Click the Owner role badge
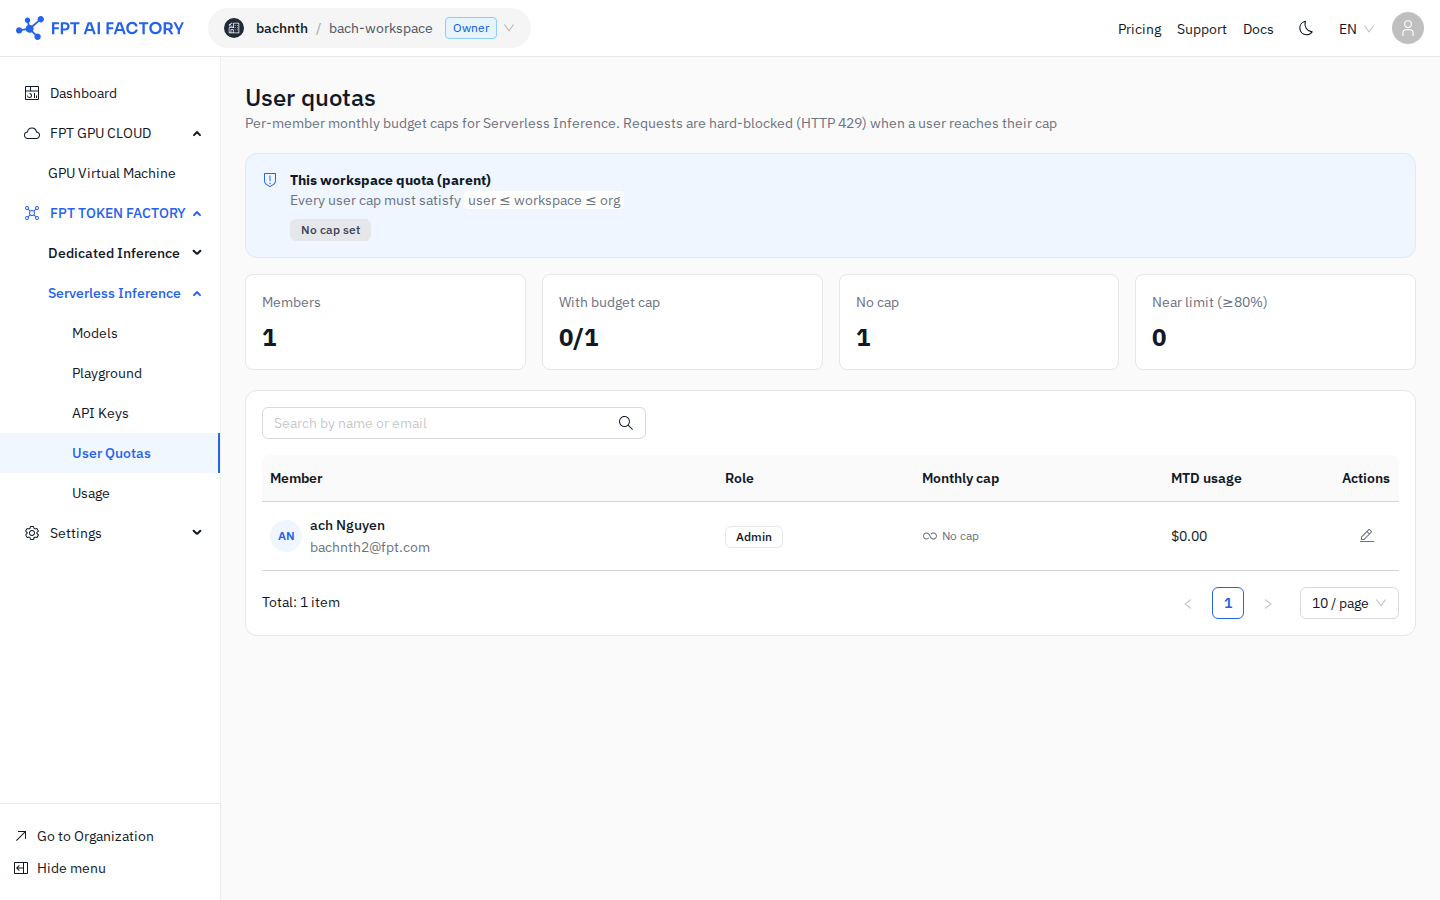The height and width of the screenshot is (900, 1440). click(471, 28)
